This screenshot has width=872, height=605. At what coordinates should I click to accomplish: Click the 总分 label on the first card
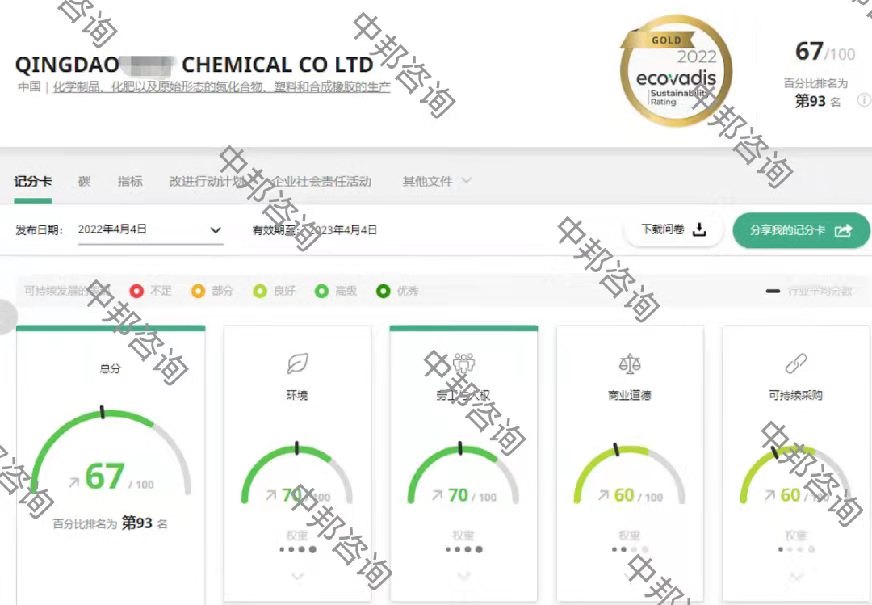[110, 368]
